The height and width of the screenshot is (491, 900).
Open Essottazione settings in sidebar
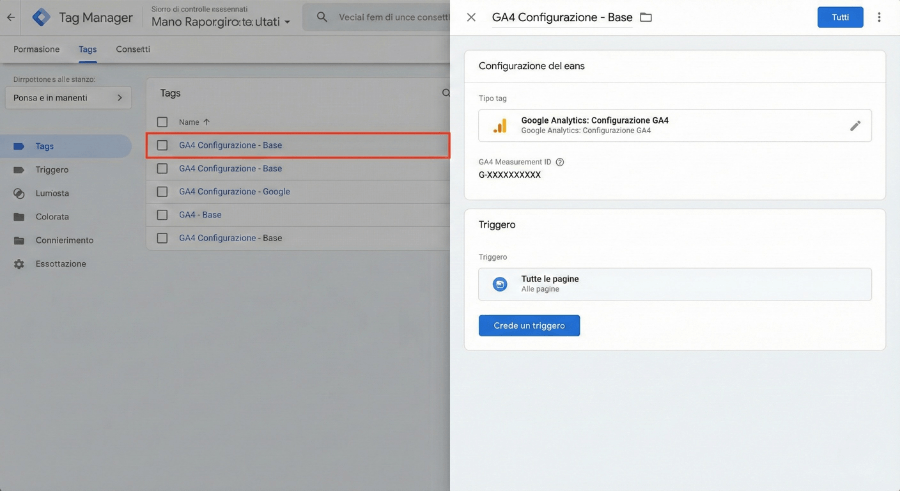(60, 264)
